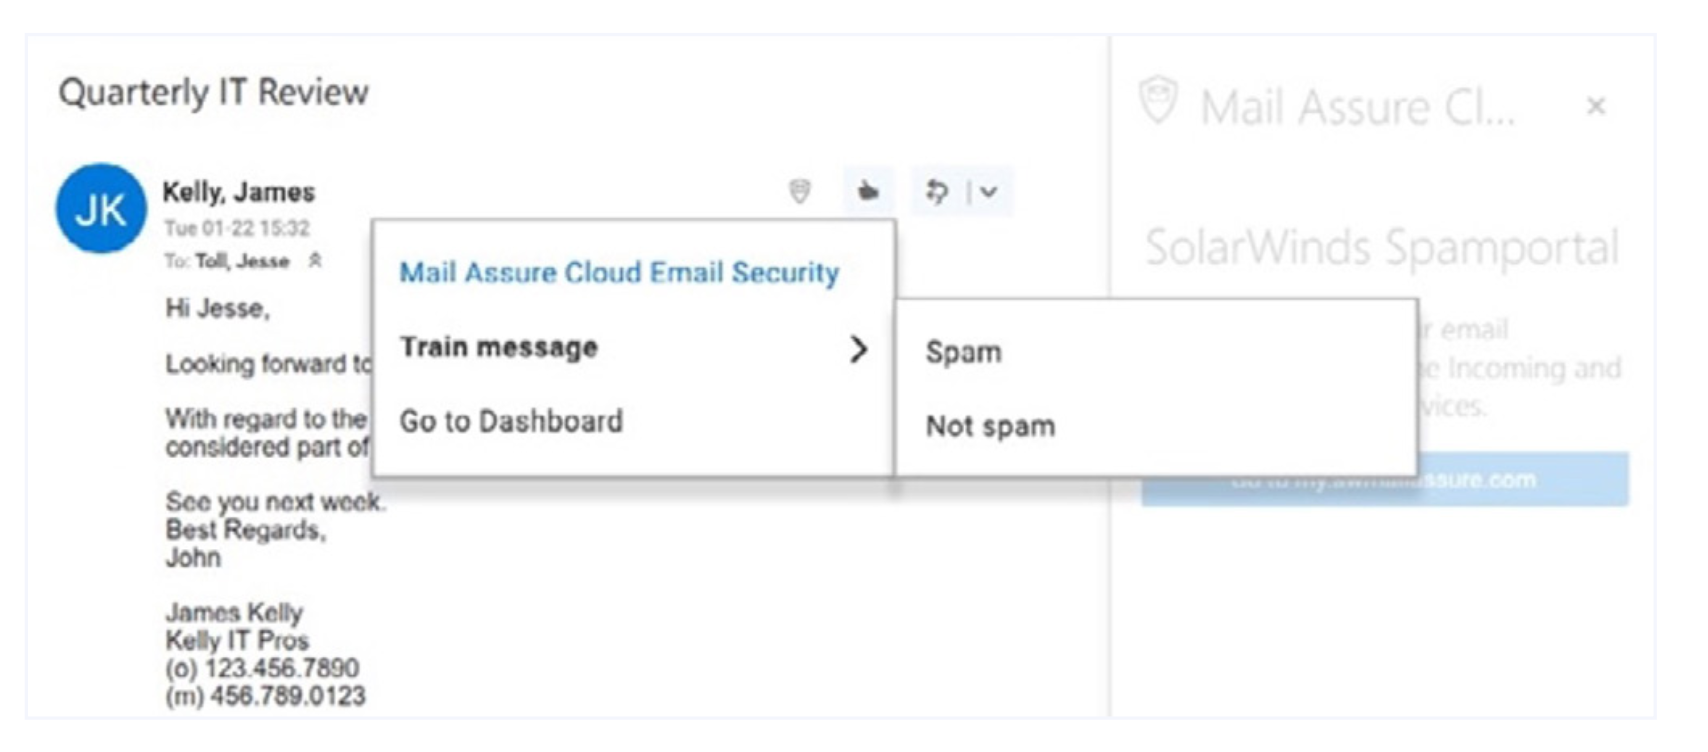Click the shield logo in Mail Assure side panel
1708x752 pixels.
(1158, 101)
